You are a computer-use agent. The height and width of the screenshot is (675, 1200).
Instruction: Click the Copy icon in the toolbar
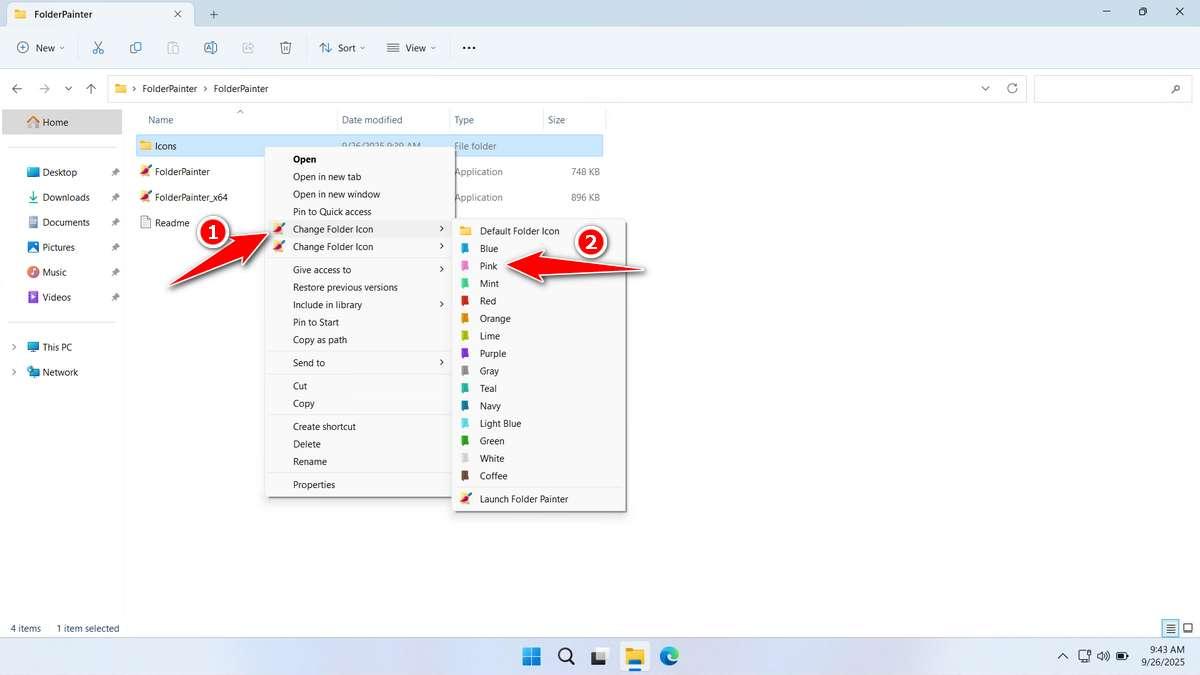[x=135, y=47]
